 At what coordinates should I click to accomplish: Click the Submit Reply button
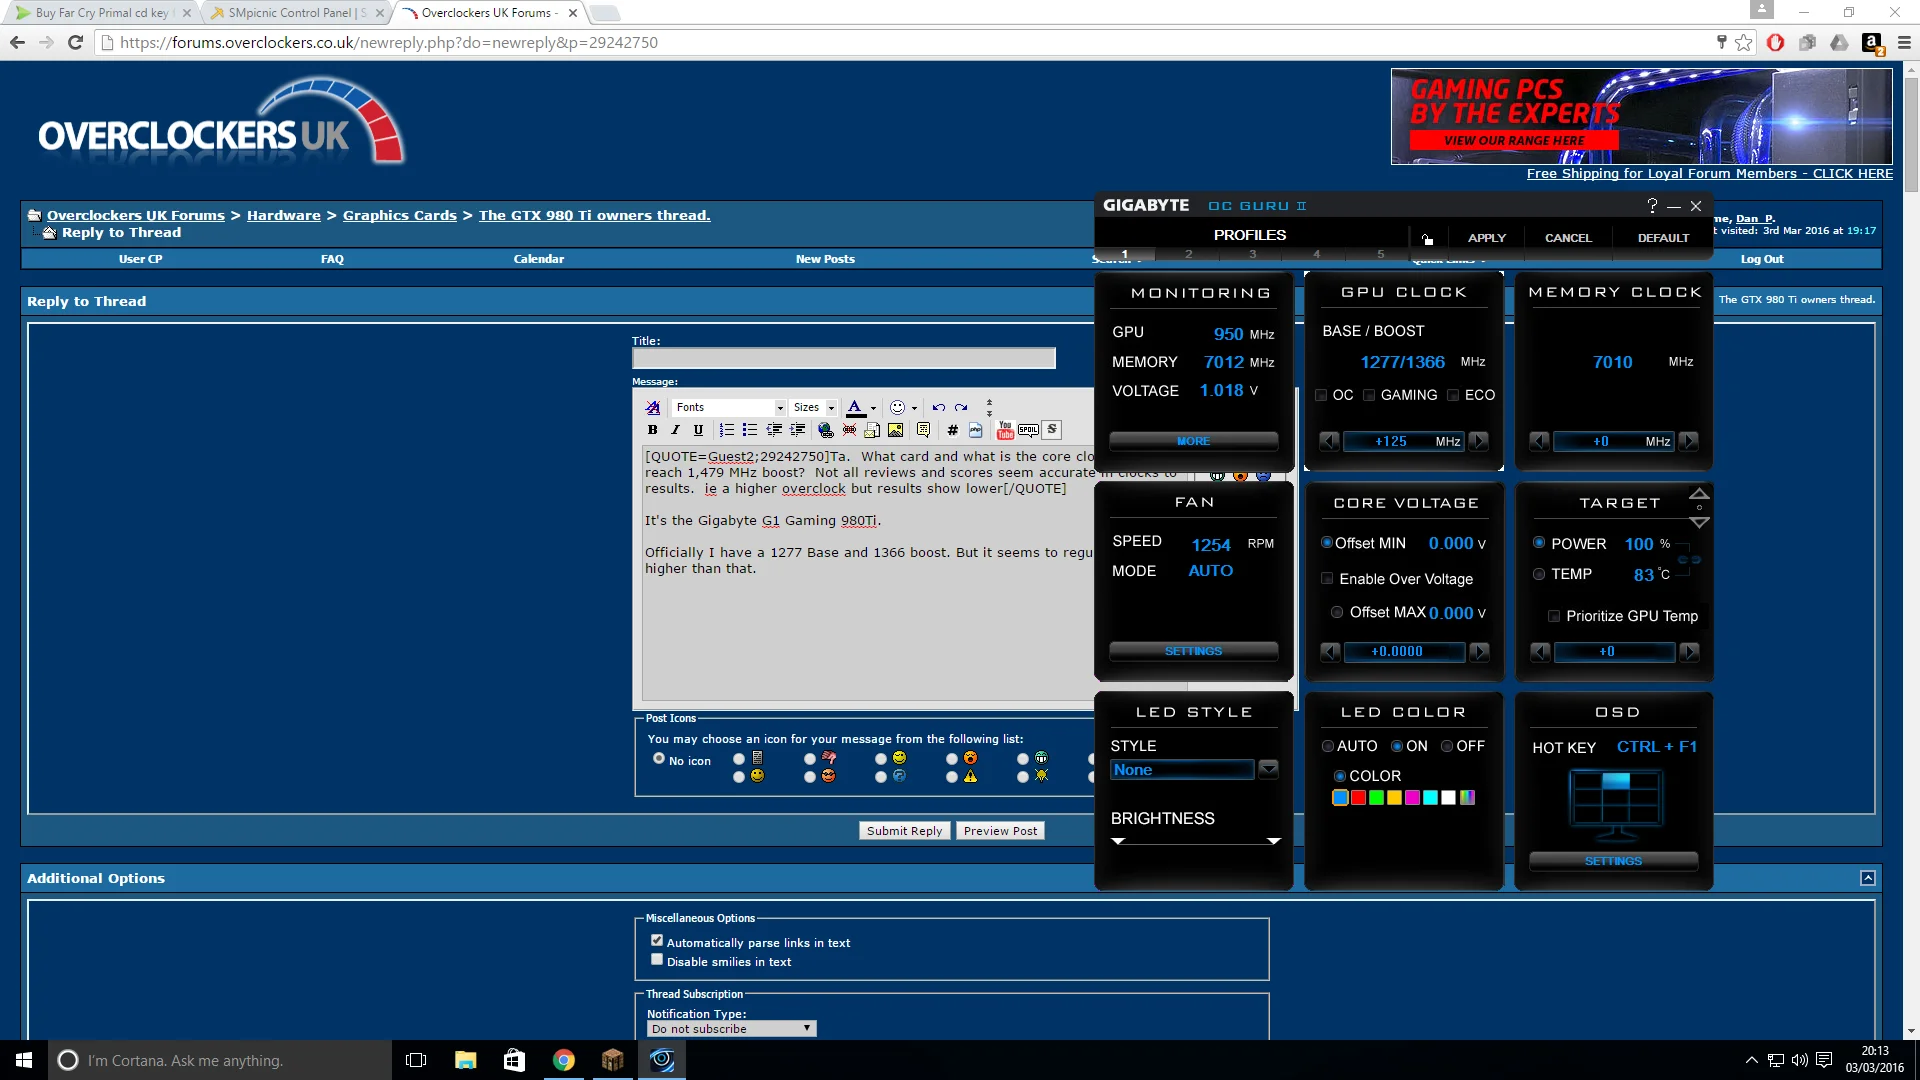point(904,831)
